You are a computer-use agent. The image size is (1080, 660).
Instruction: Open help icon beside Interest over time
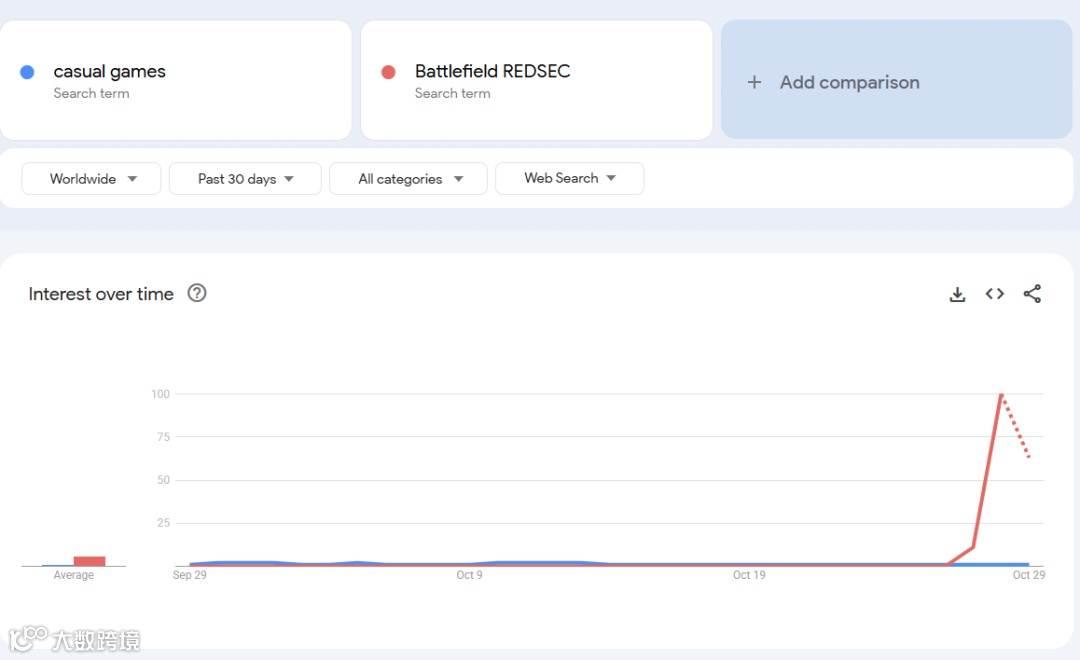(197, 293)
